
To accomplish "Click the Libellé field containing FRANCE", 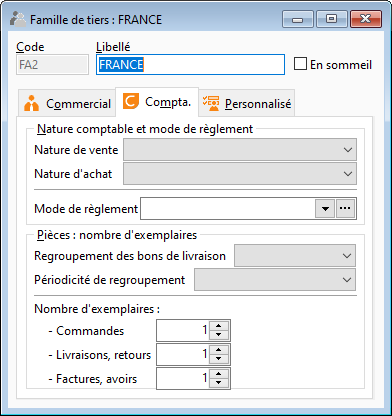I will coord(190,64).
